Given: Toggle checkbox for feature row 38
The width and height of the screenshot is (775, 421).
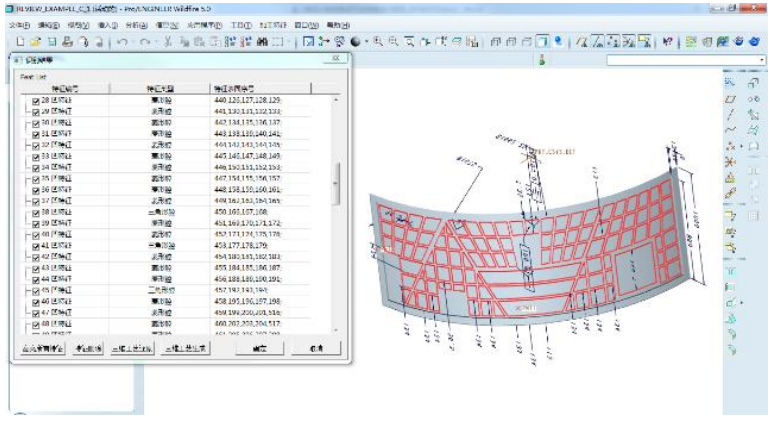Looking at the screenshot, I should pyautogui.click(x=36, y=212).
